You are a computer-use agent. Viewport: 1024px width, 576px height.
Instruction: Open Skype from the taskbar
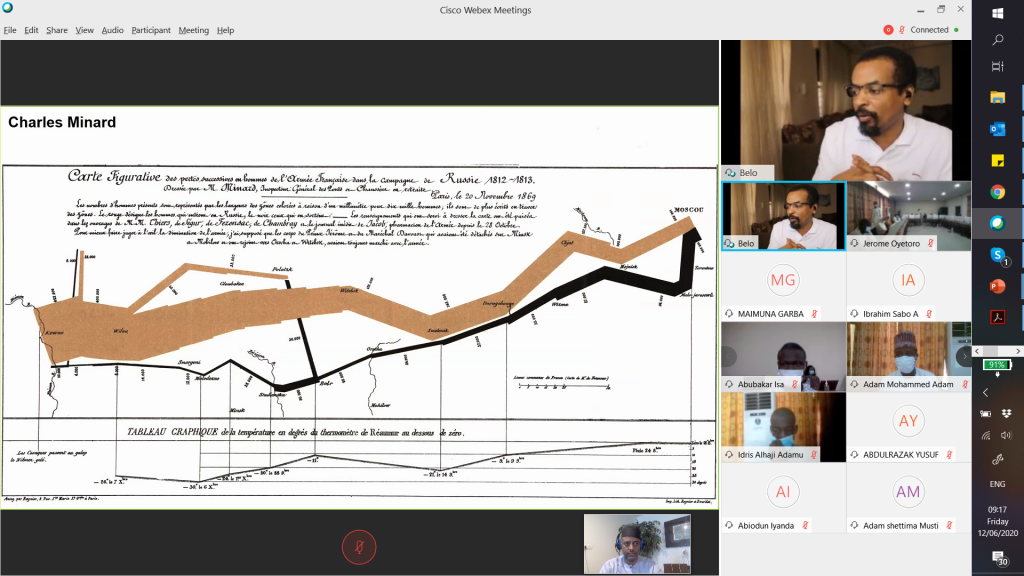pyautogui.click(x=998, y=255)
